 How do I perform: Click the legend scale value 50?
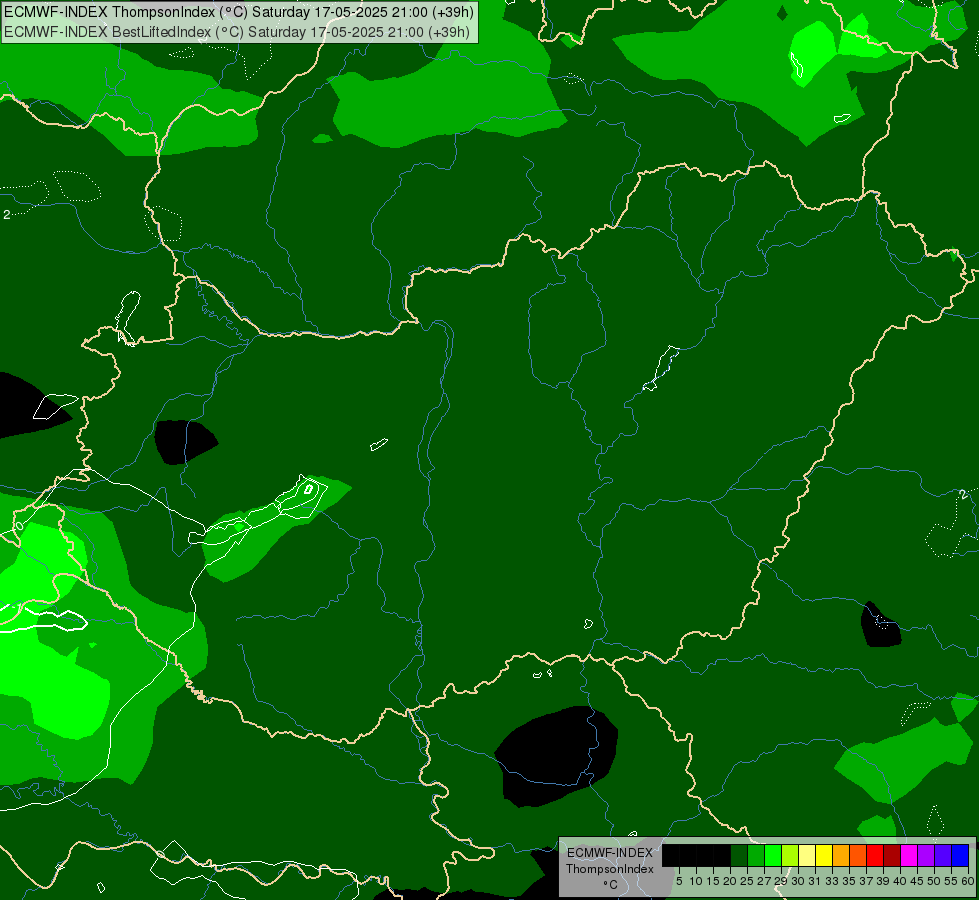(934, 881)
